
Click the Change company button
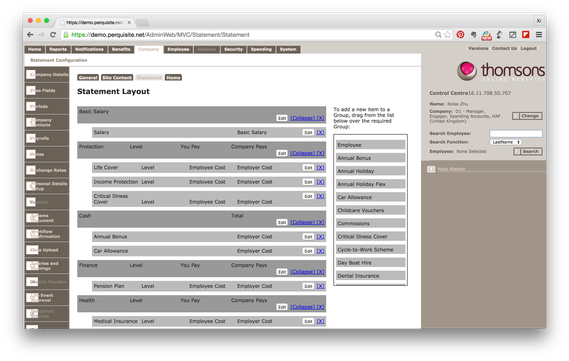click(x=527, y=116)
